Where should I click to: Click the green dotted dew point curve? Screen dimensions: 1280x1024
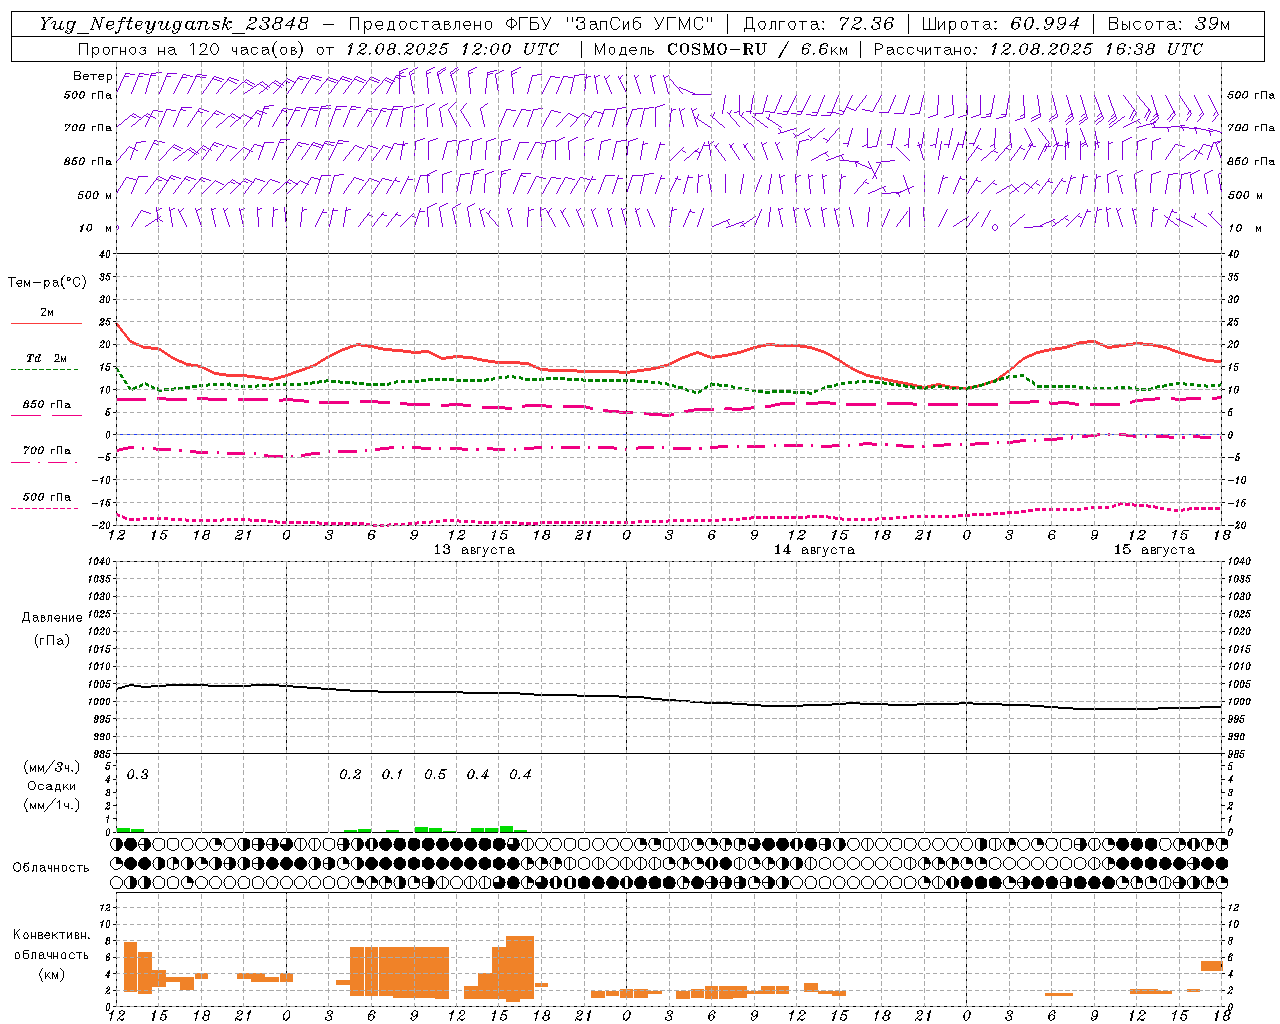pyautogui.click(x=669, y=384)
